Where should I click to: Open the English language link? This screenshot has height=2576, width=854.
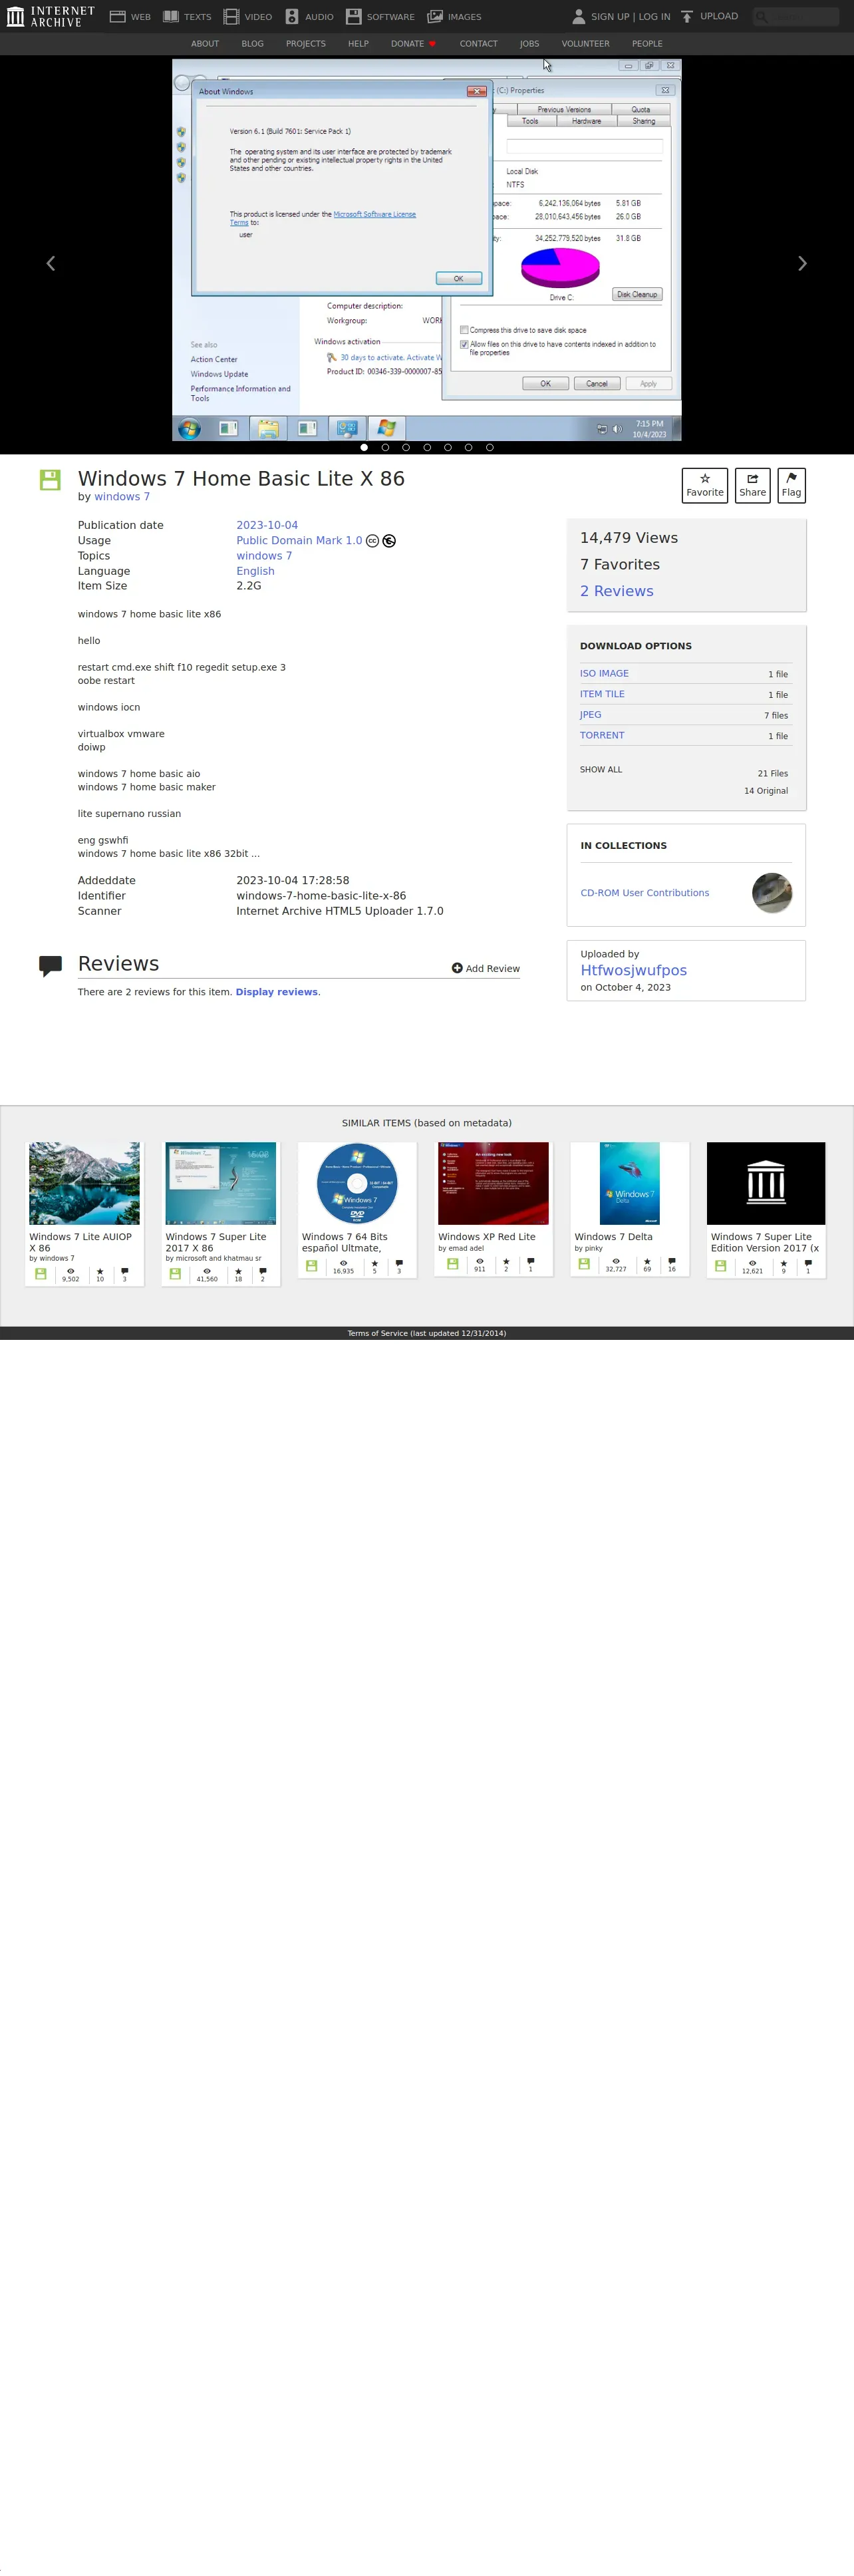pyautogui.click(x=255, y=571)
